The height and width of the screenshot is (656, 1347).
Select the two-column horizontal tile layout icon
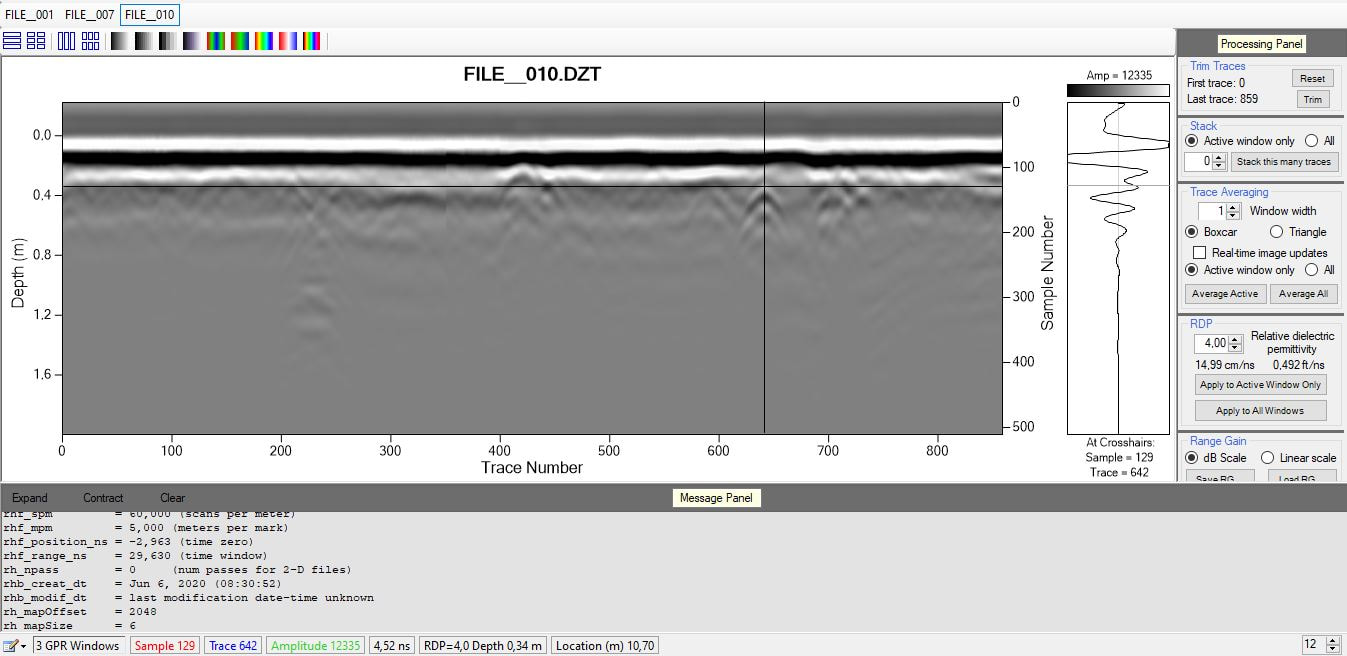click(x=36, y=41)
